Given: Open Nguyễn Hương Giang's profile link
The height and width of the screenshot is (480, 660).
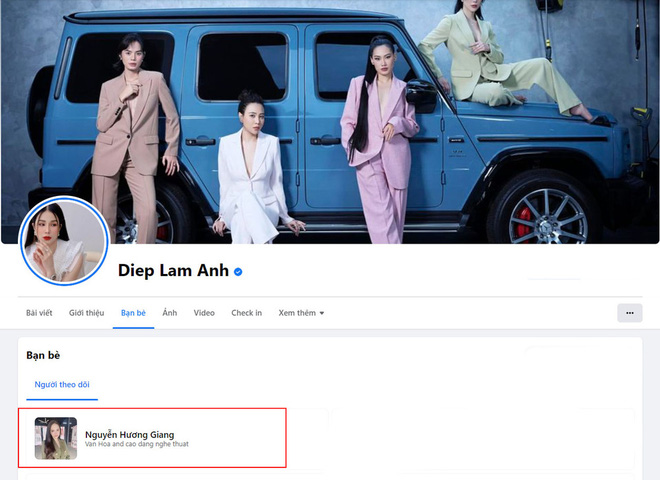Looking at the screenshot, I should point(130,435).
